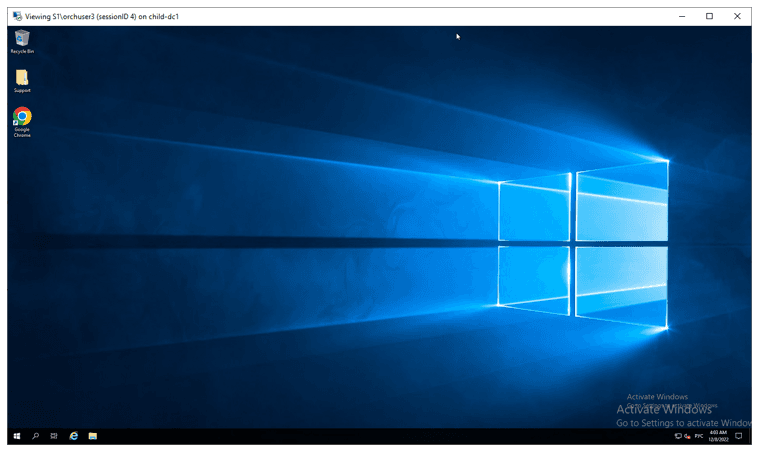Open the Windows Start menu
This screenshot has width=758, height=453.
17,436
